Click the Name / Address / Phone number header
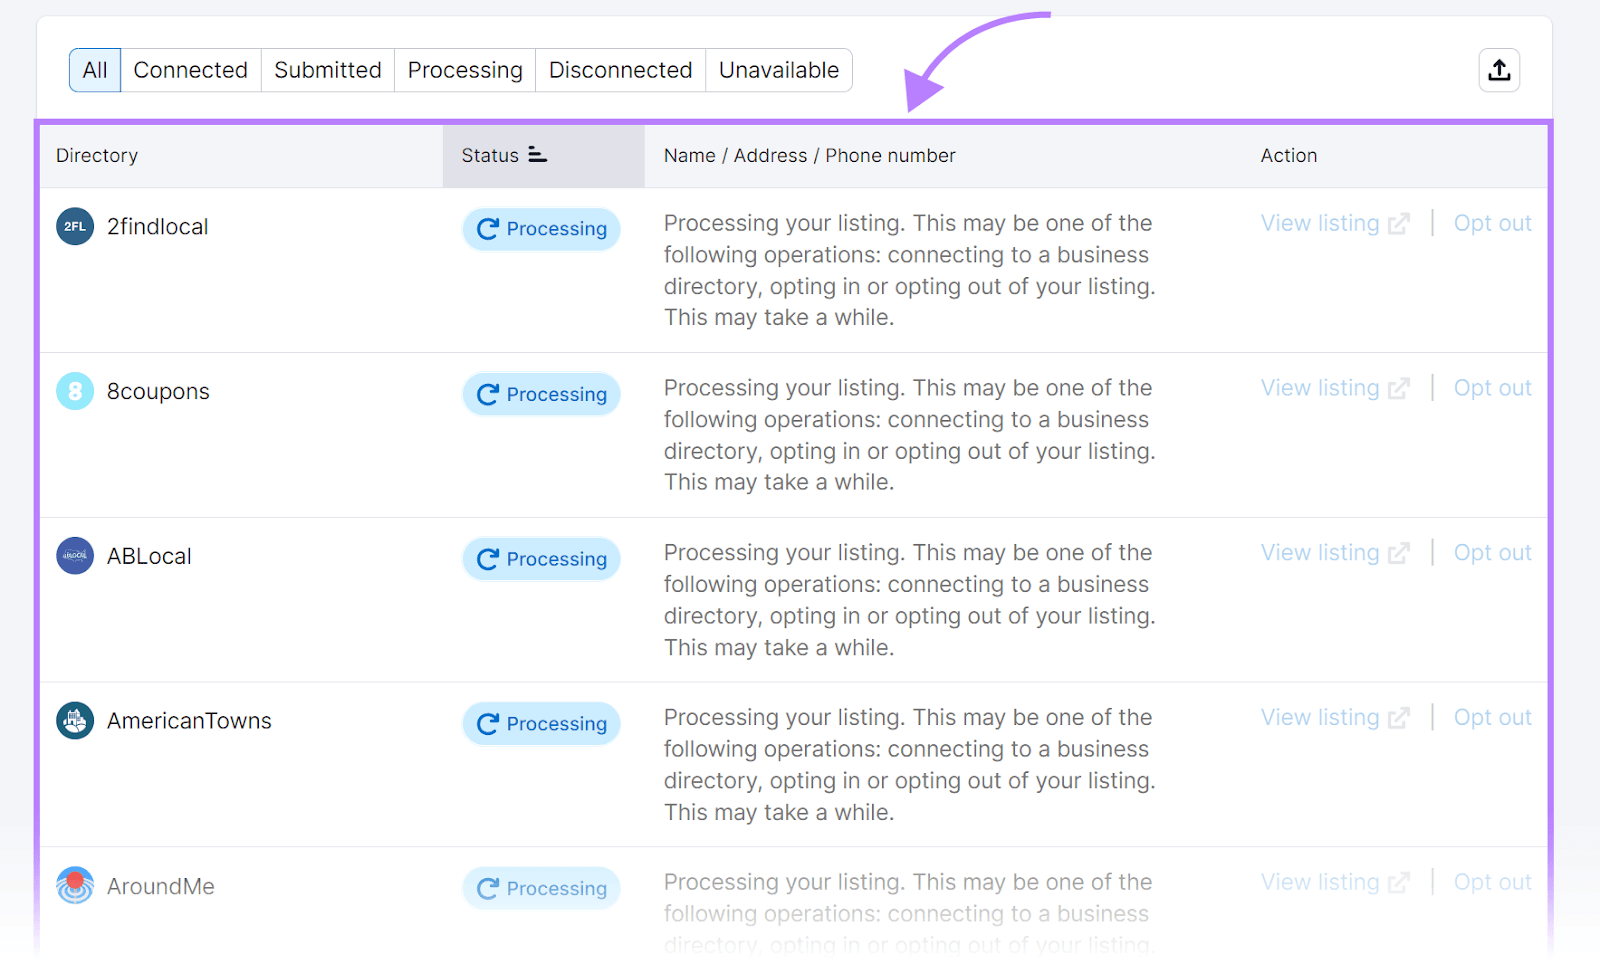This screenshot has height=964, width=1600. [x=809, y=155]
